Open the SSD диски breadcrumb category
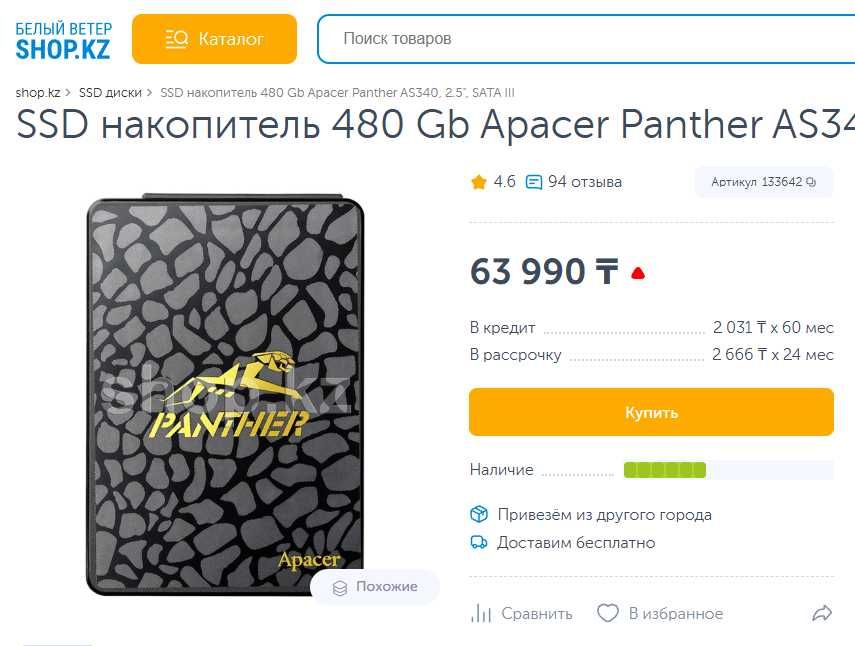The image size is (855, 646). (110, 93)
